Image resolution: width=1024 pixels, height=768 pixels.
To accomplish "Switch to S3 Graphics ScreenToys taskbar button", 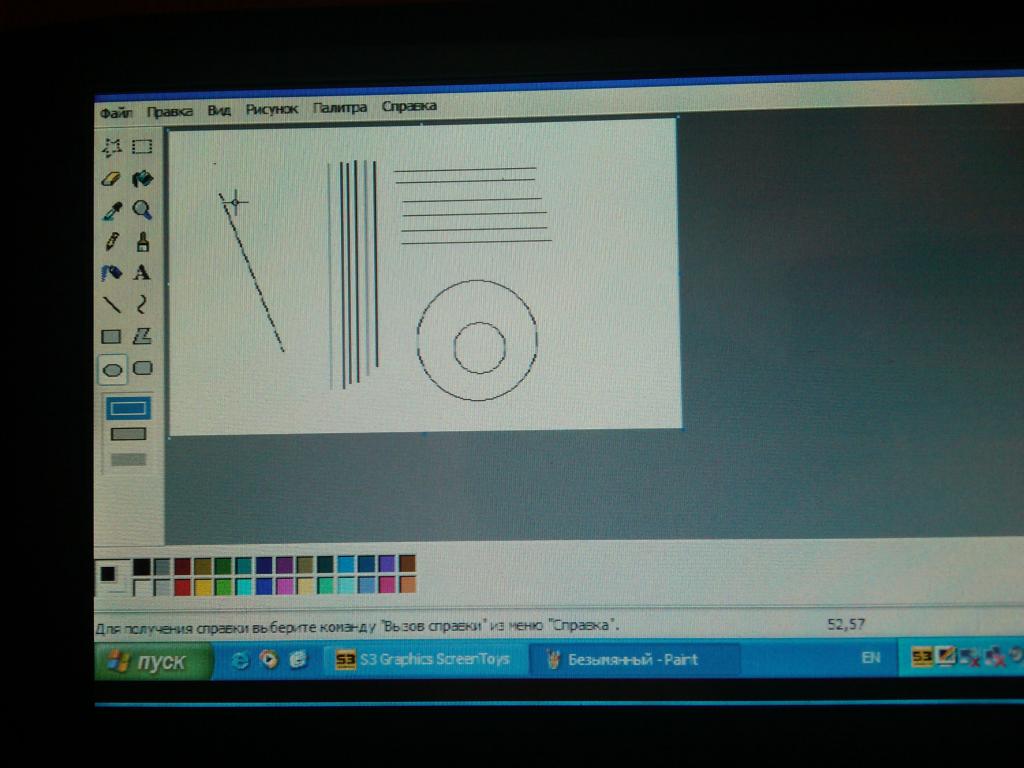I will point(424,660).
